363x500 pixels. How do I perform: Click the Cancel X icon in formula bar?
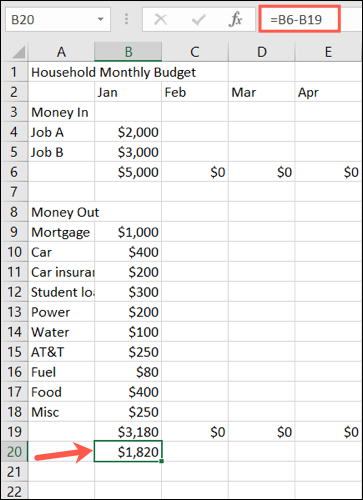161,20
